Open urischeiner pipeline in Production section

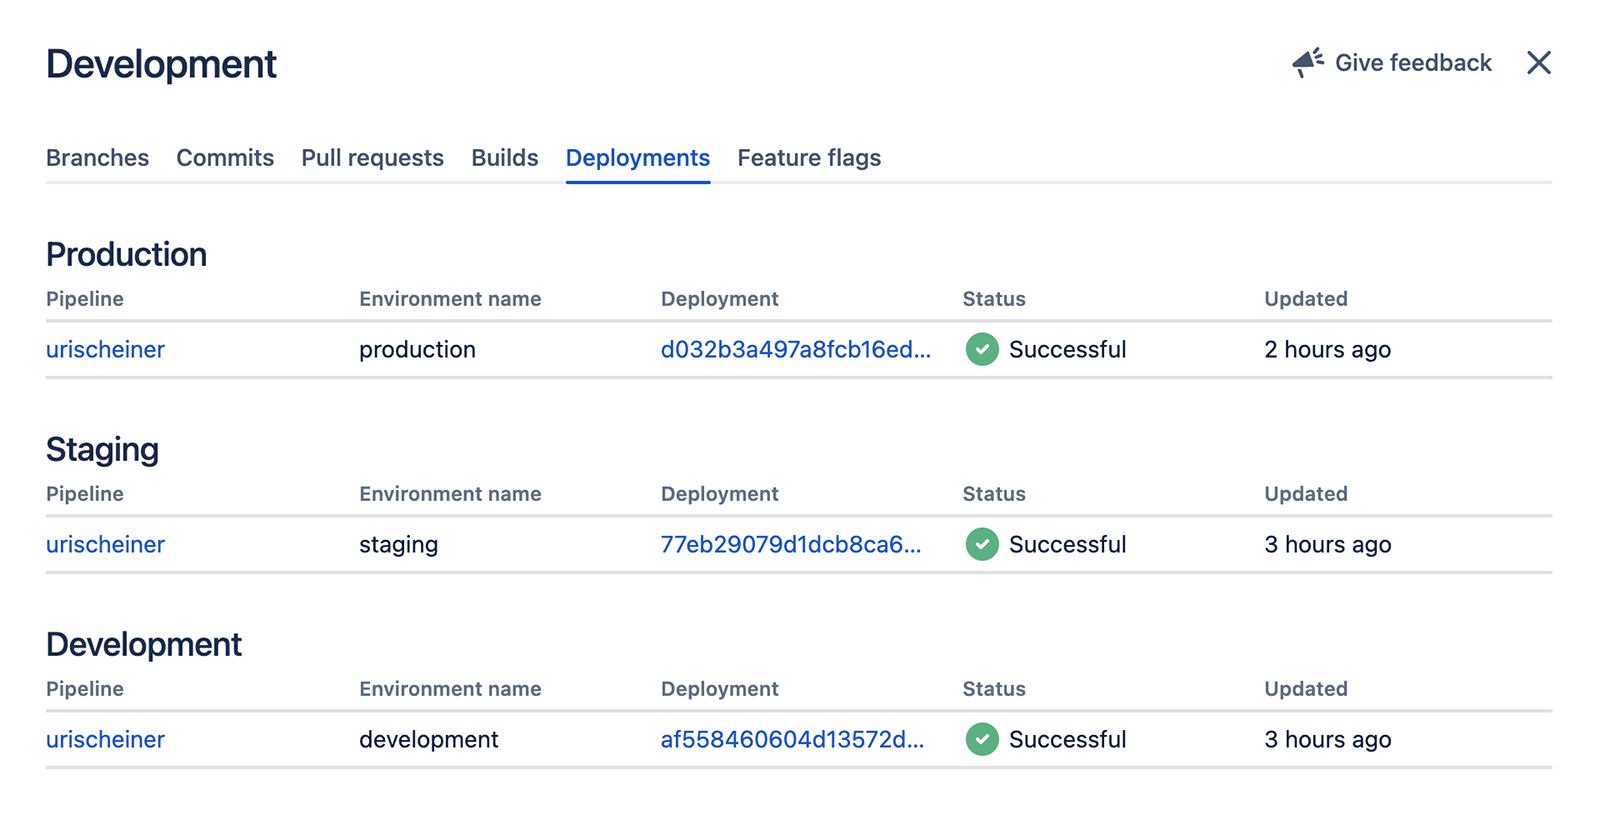[105, 349]
